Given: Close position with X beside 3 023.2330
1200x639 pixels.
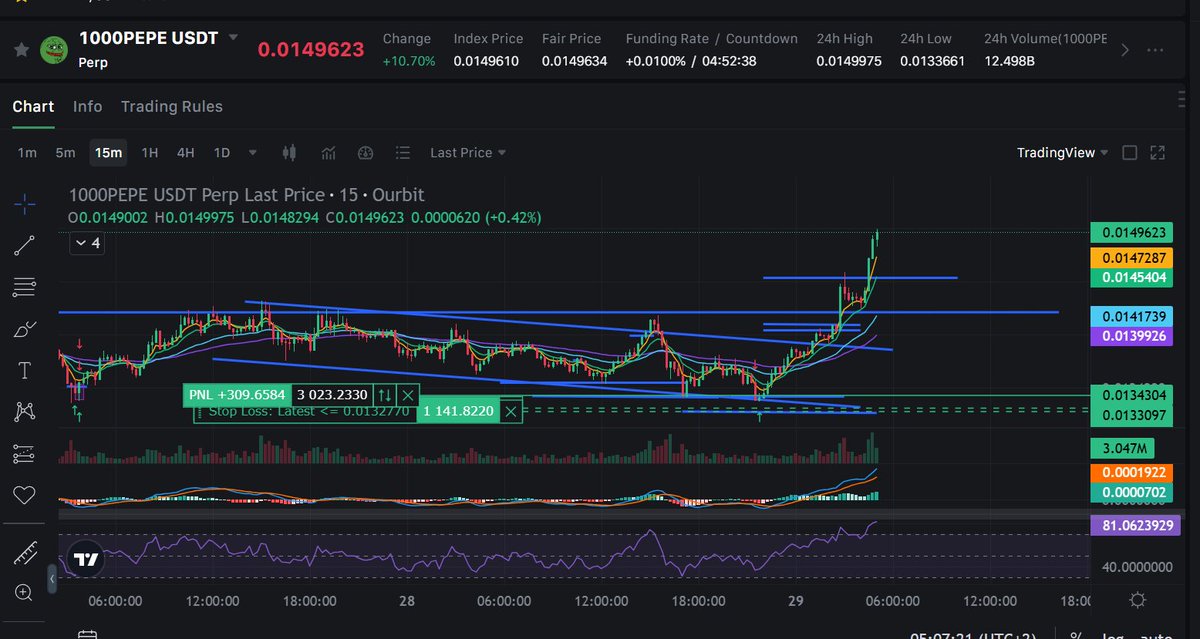Looking at the screenshot, I should point(407,395).
